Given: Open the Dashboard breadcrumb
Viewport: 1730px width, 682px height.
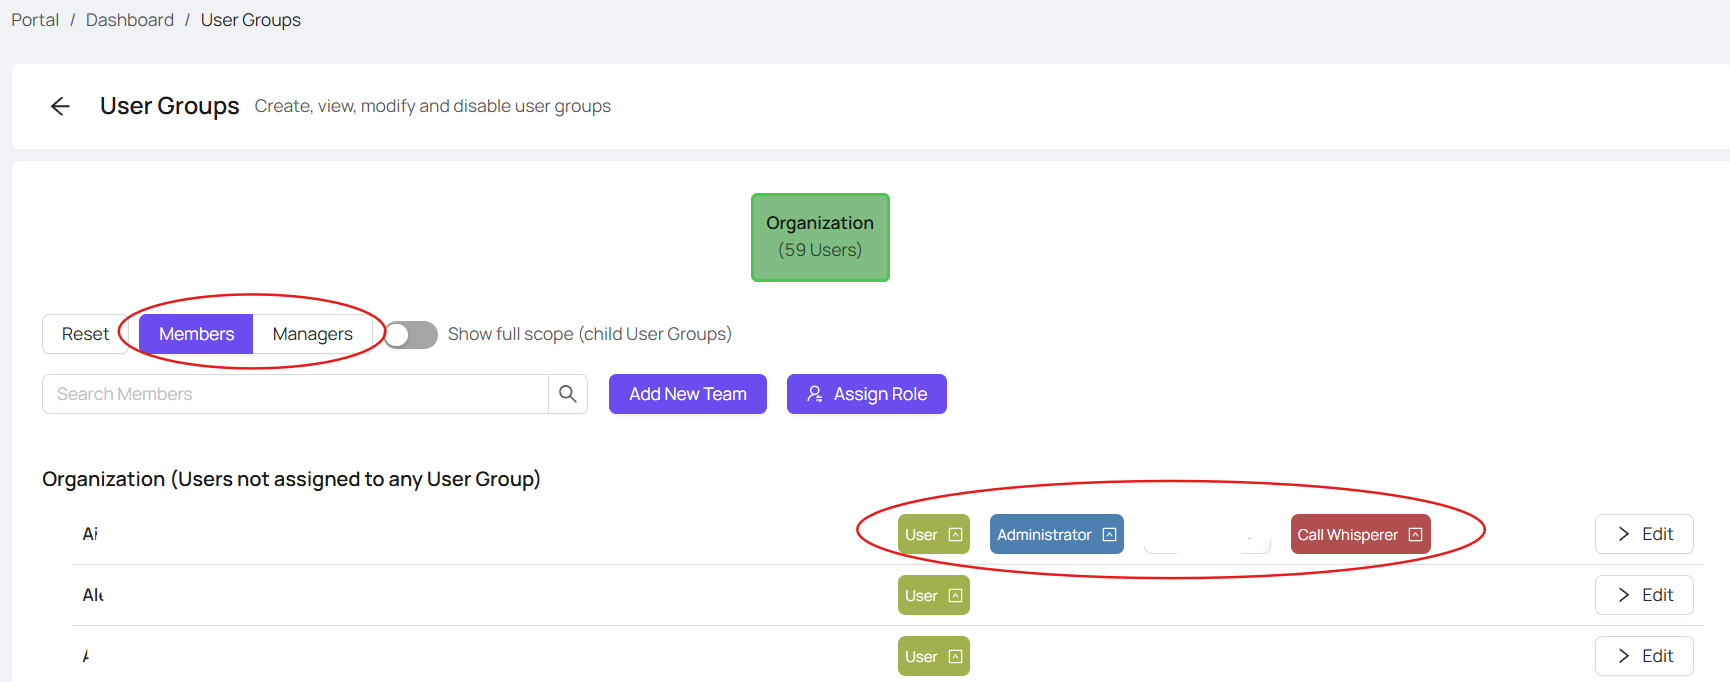Looking at the screenshot, I should click(130, 20).
